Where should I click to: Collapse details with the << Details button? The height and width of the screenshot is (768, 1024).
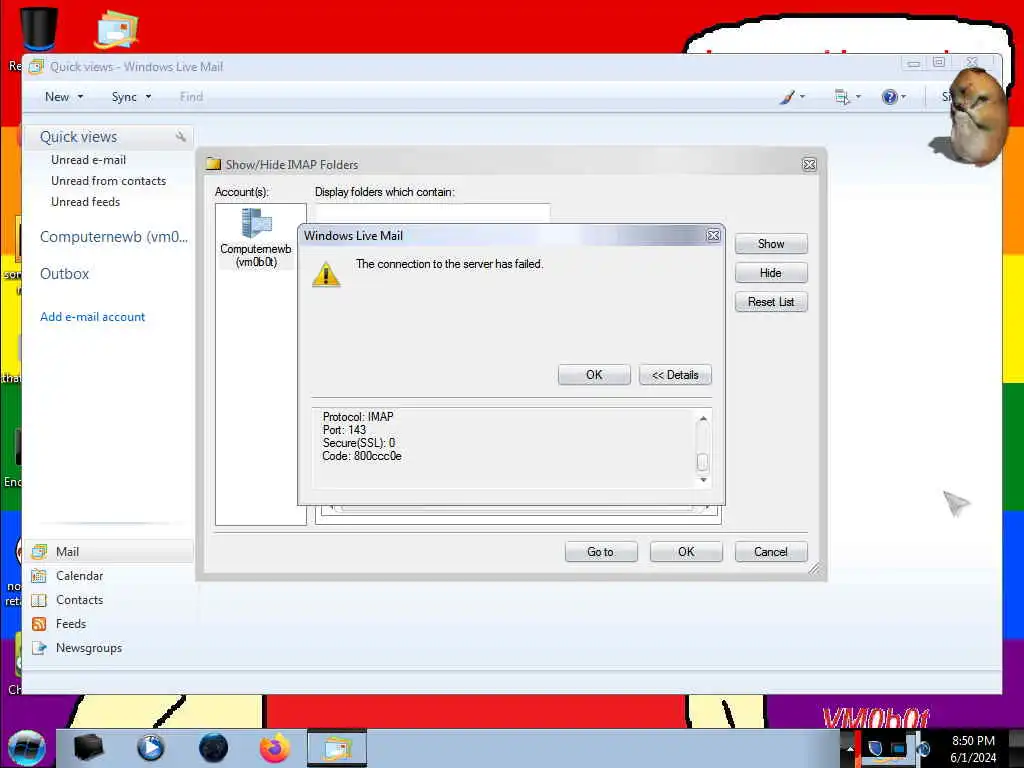click(x=675, y=375)
